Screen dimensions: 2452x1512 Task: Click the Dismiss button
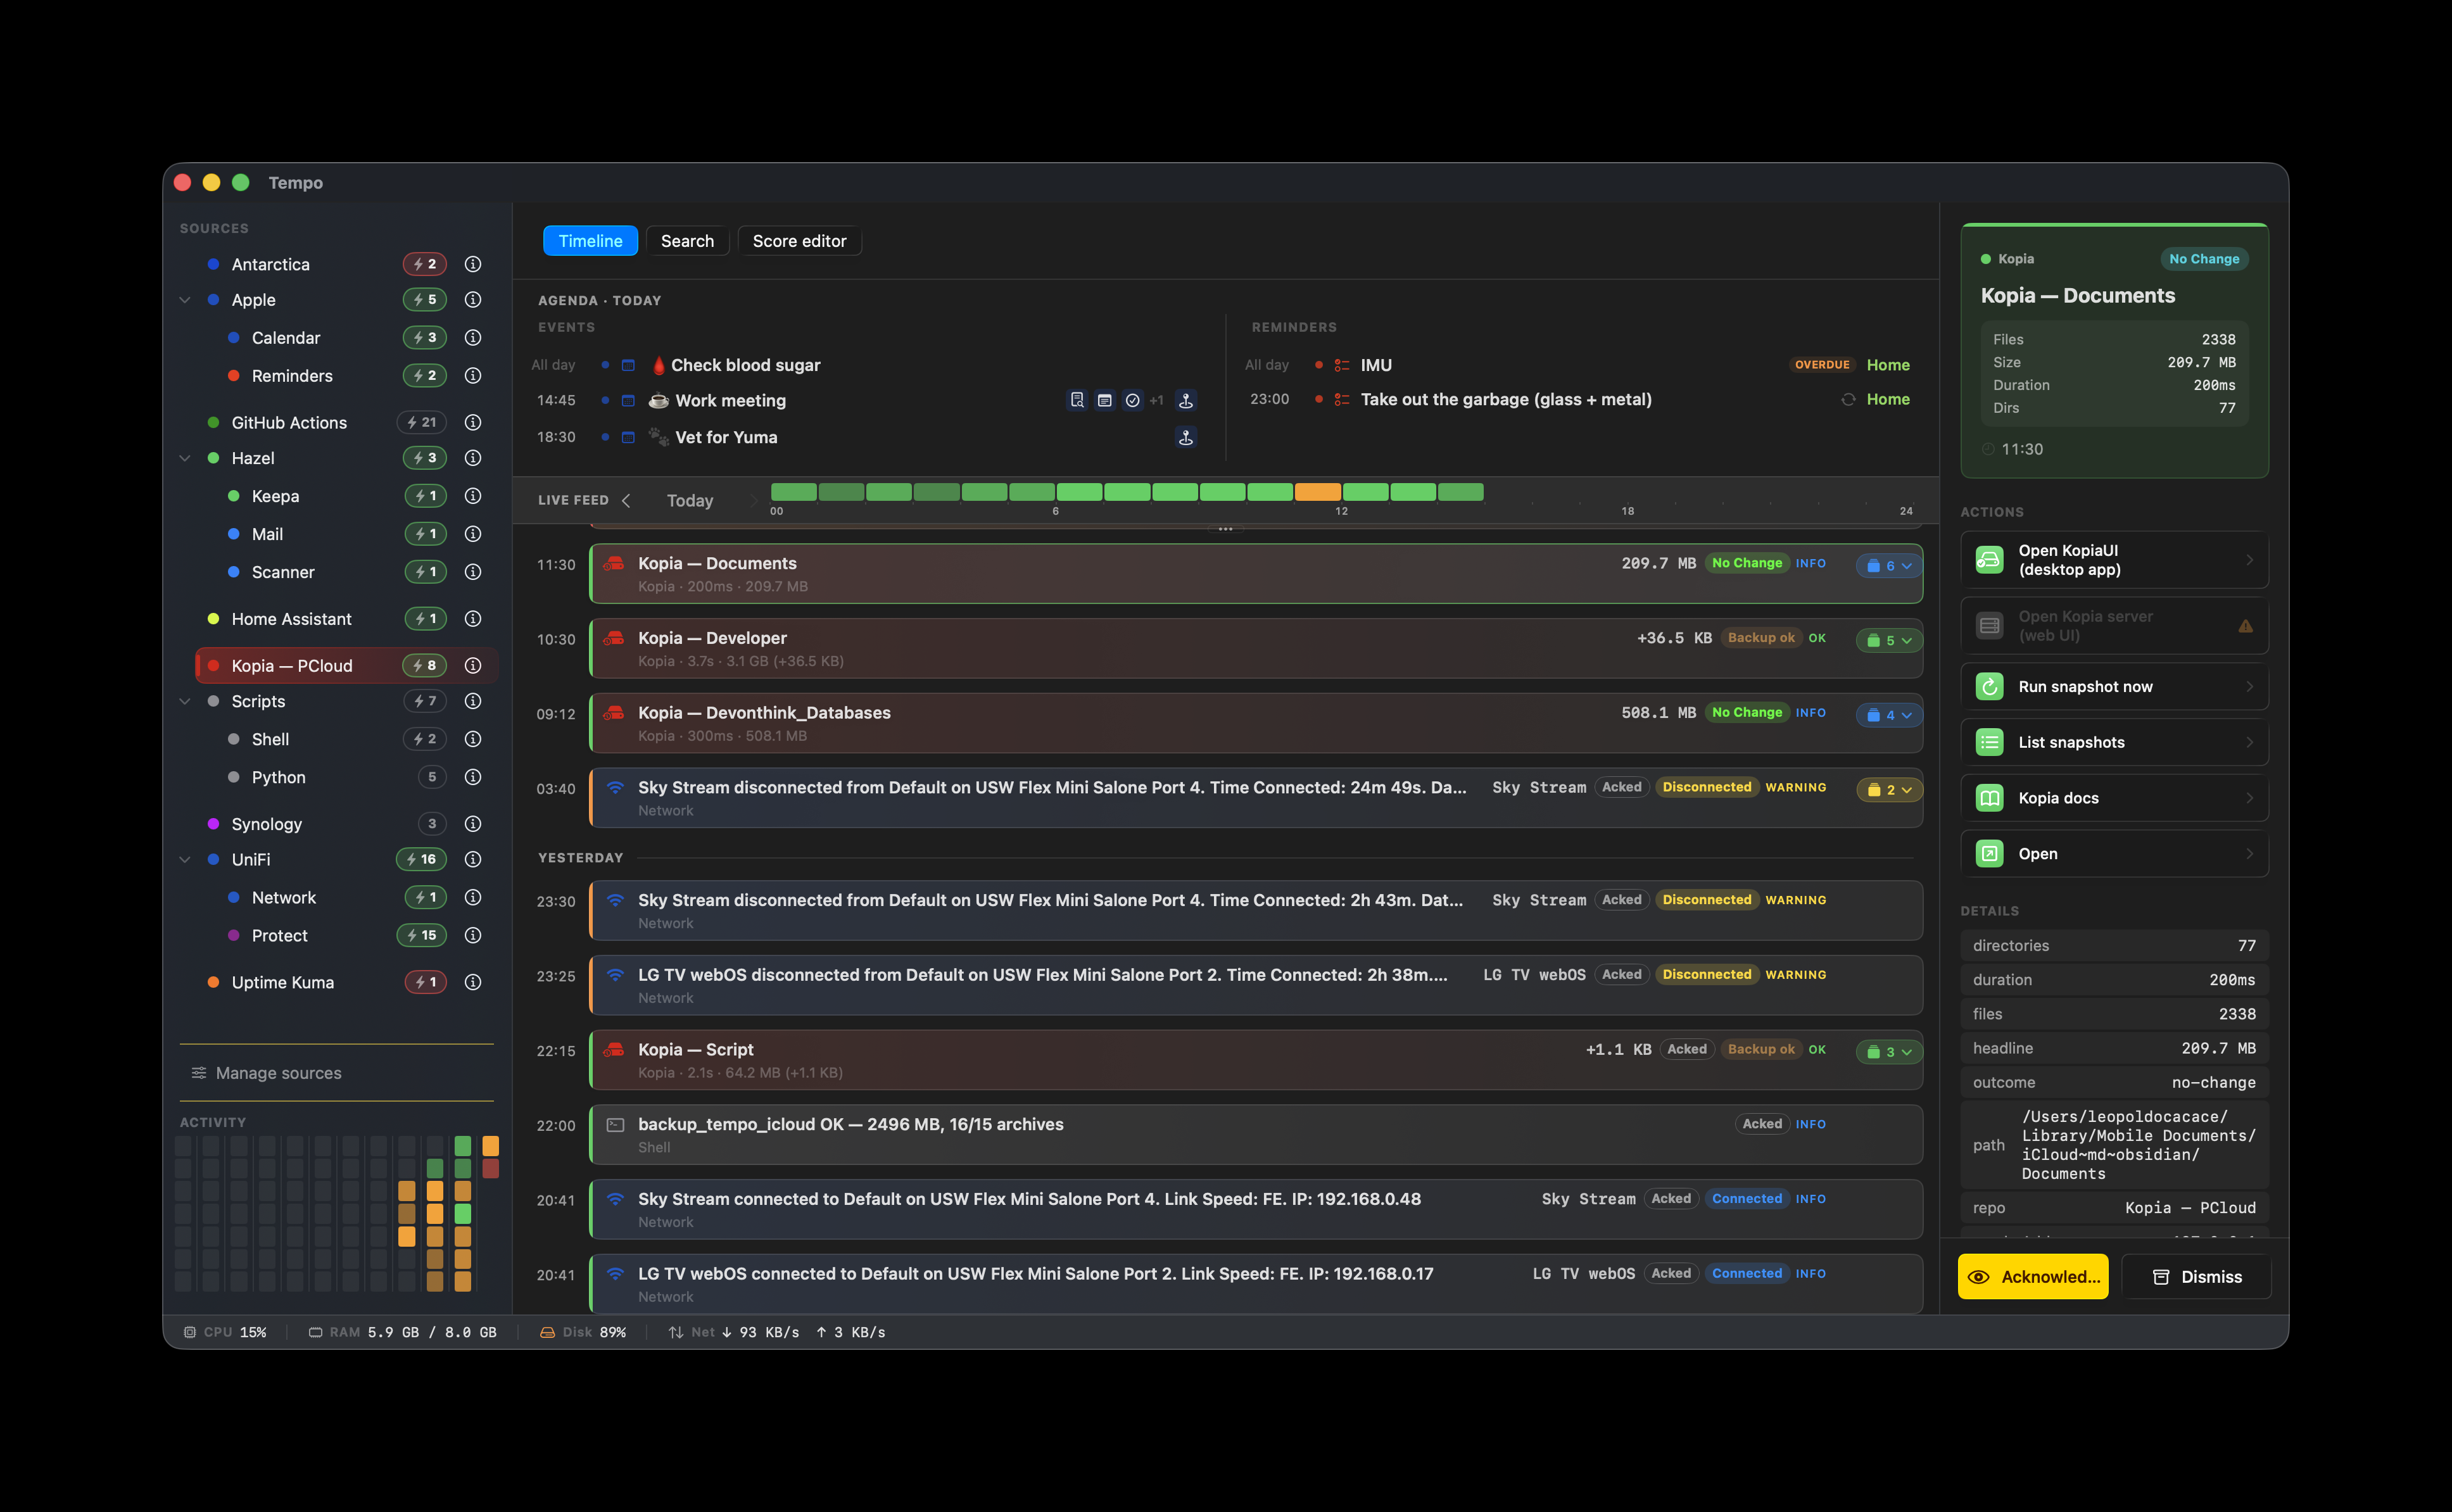[x=2196, y=1277]
